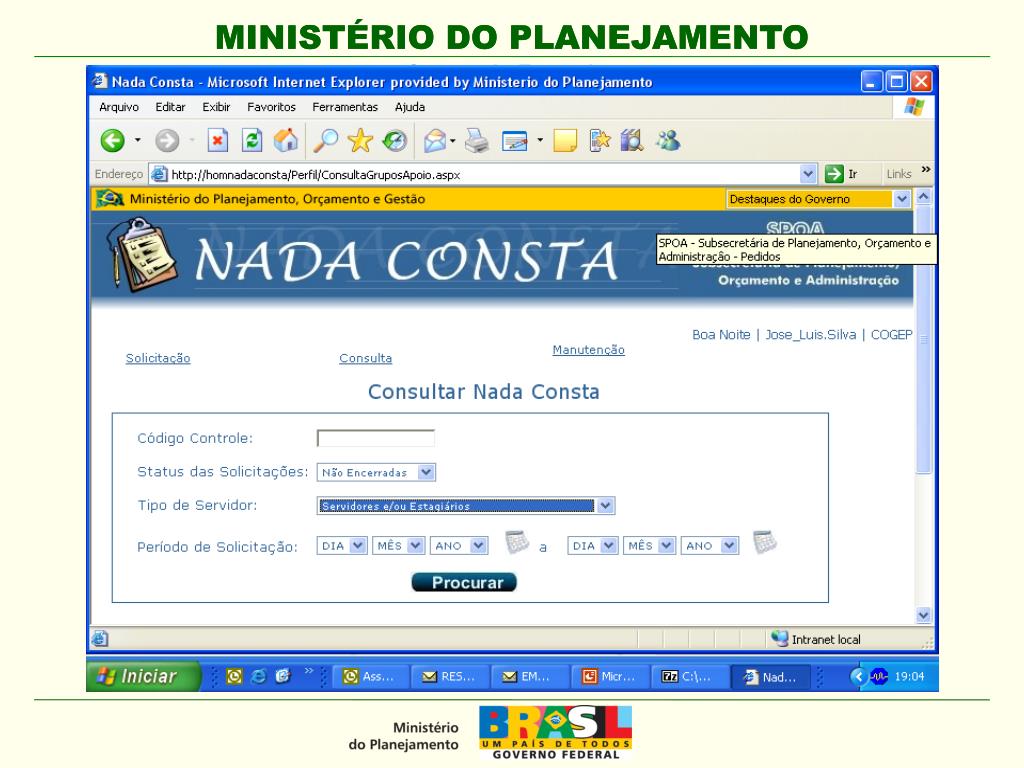Switch to the Micr... taskbar window
This screenshot has width=1024, height=768.
click(609, 677)
